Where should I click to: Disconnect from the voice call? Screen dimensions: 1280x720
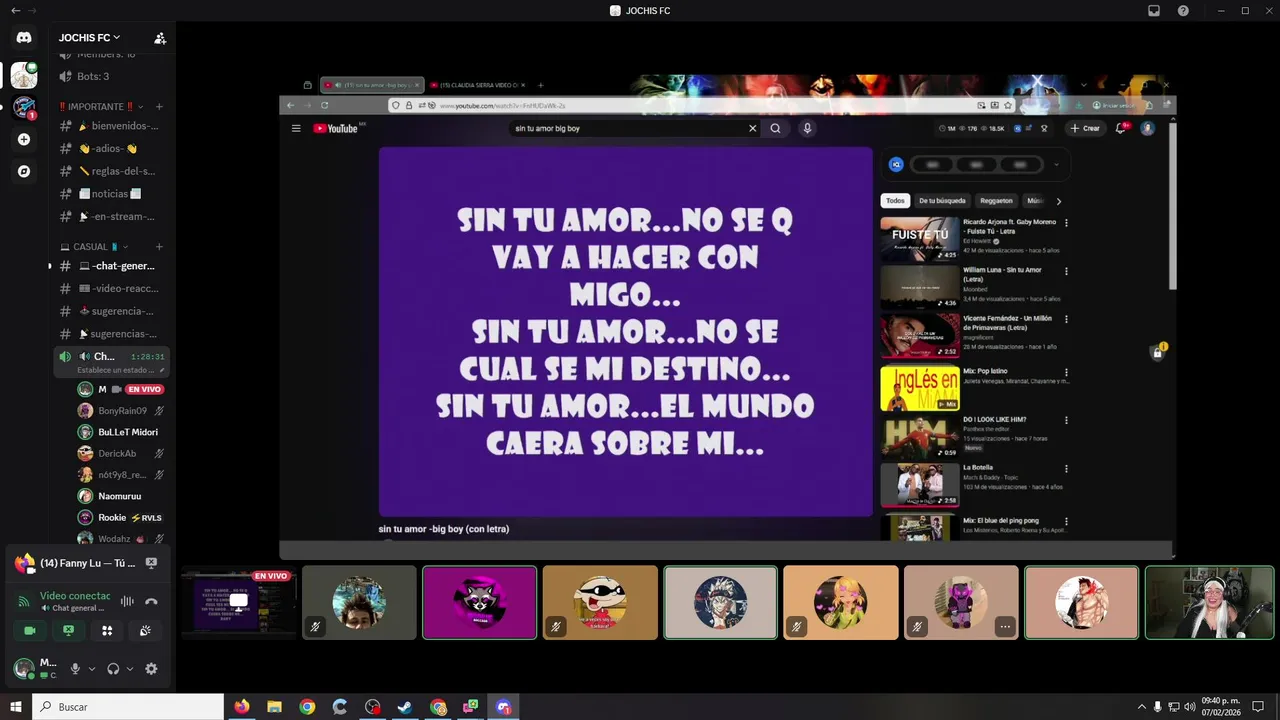(x=151, y=601)
